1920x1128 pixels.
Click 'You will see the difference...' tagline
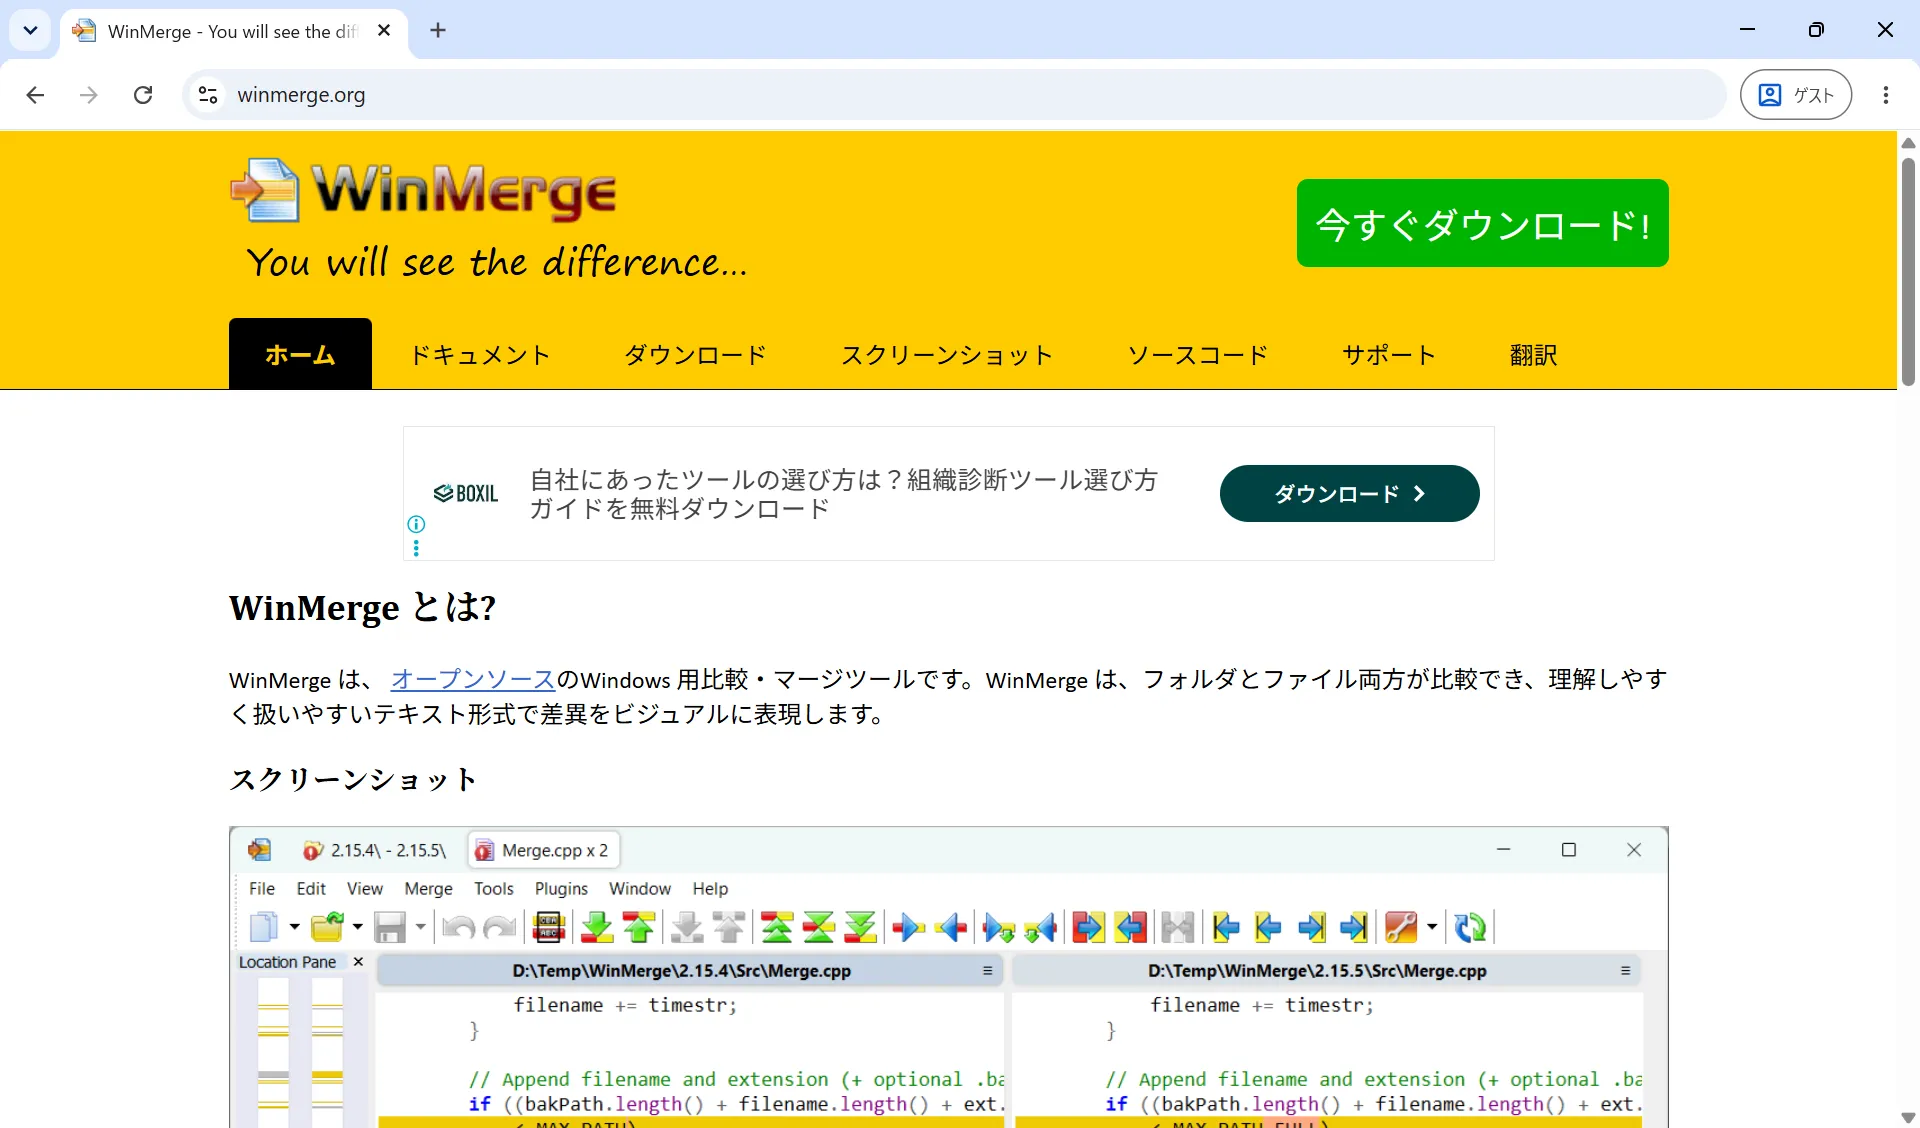[x=497, y=262]
